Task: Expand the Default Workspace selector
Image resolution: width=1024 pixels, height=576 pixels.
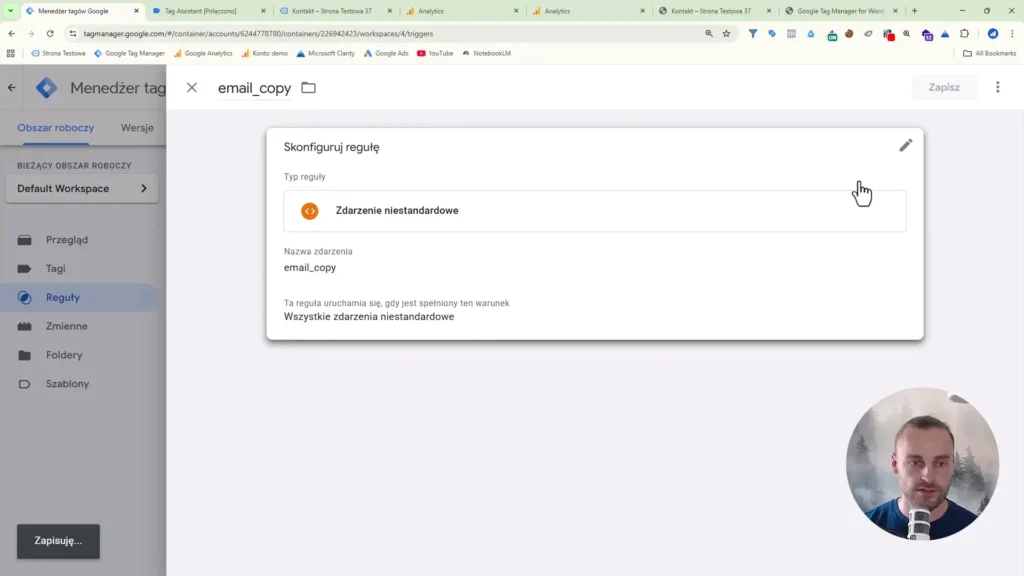Action: (x=82, y=189)
